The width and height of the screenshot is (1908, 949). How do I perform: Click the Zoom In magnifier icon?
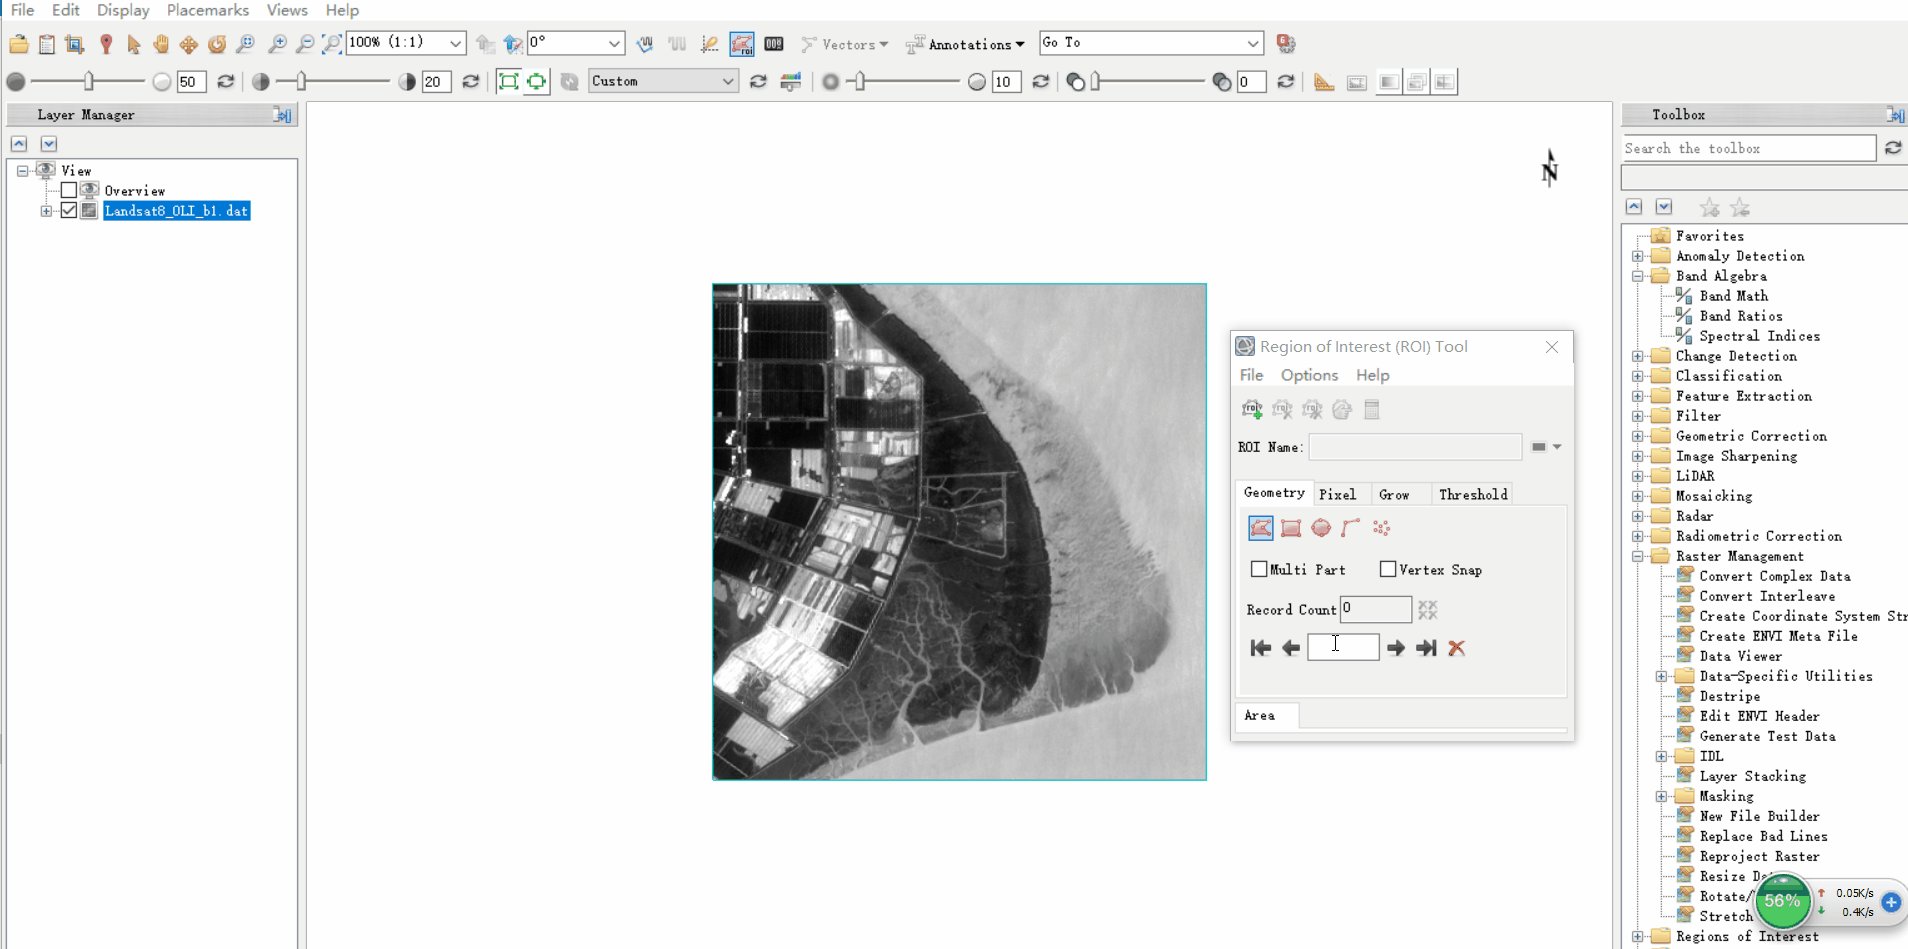click(277, 44)
